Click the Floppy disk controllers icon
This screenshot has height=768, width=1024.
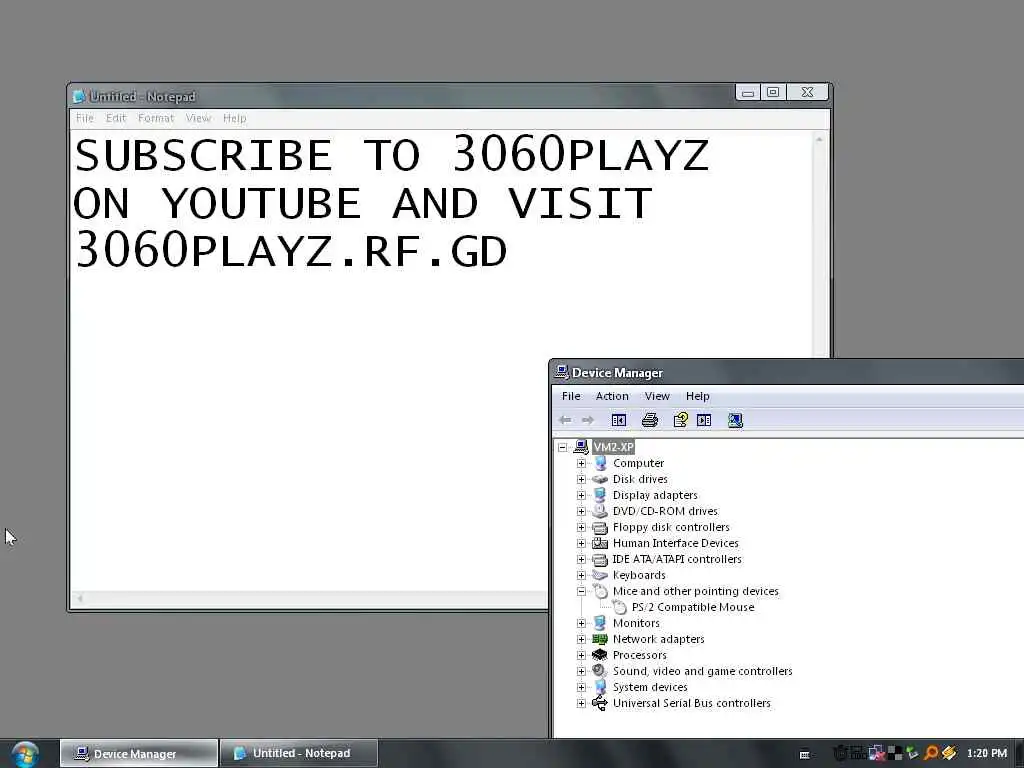(x=600, y=527)
